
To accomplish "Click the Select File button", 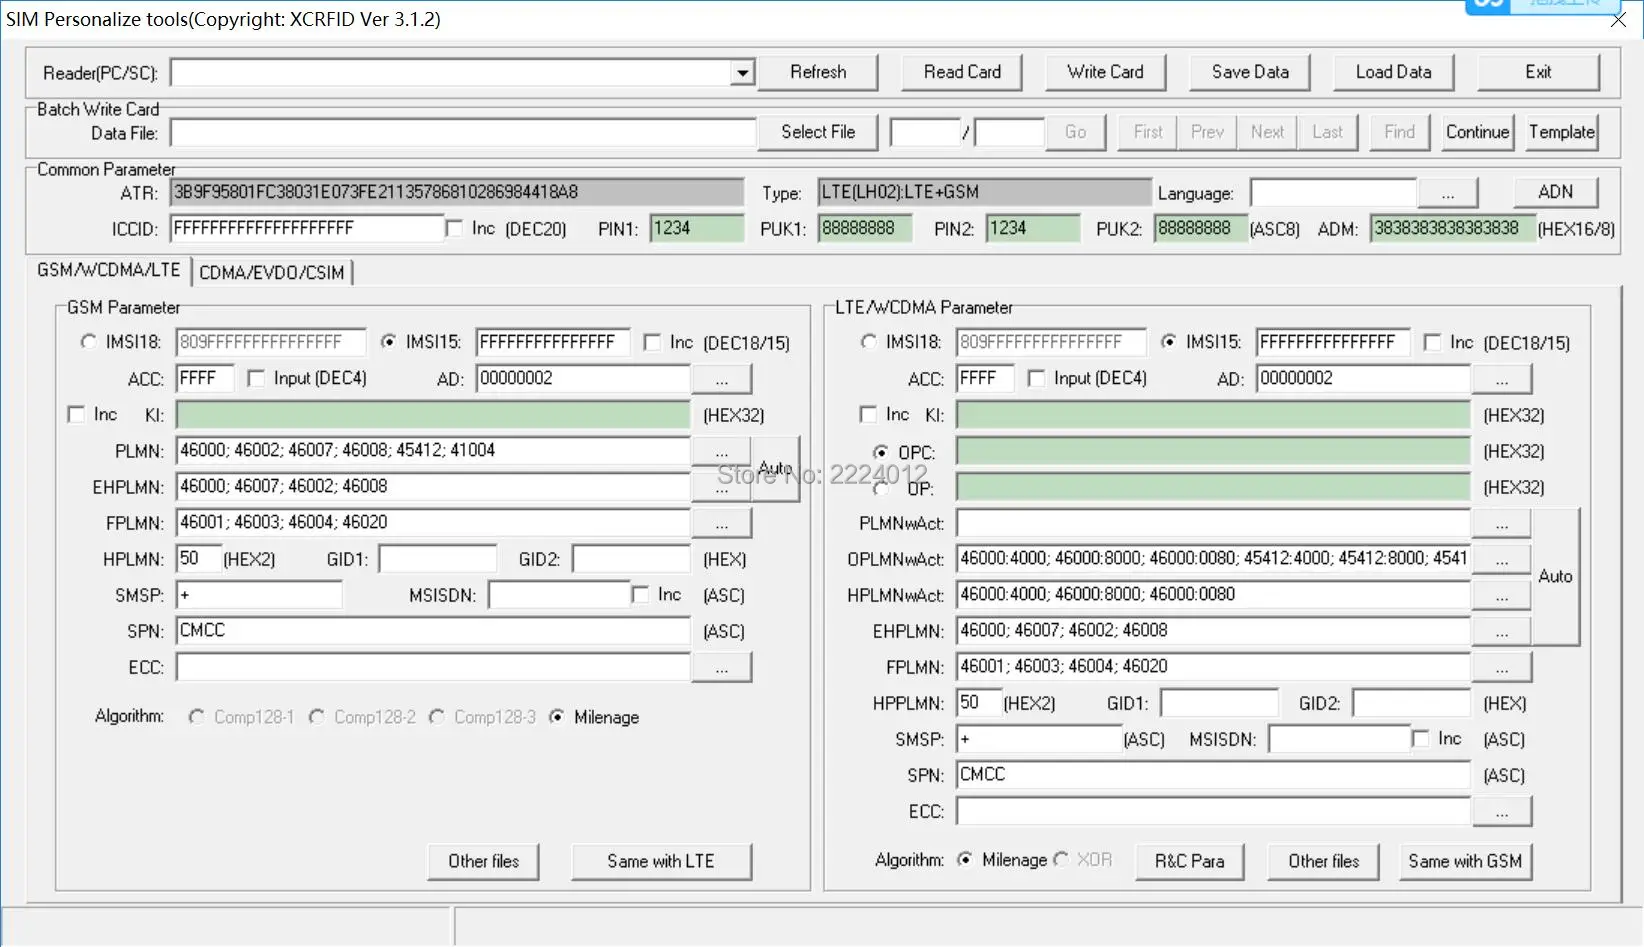I will tap(817, 132).
